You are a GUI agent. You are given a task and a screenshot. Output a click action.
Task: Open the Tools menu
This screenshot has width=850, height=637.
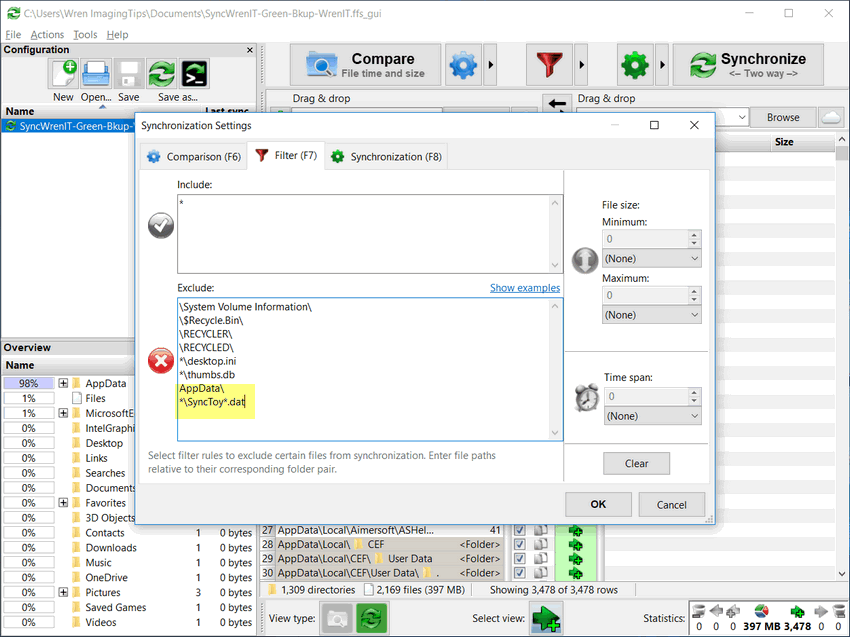(x=85, y=35)
